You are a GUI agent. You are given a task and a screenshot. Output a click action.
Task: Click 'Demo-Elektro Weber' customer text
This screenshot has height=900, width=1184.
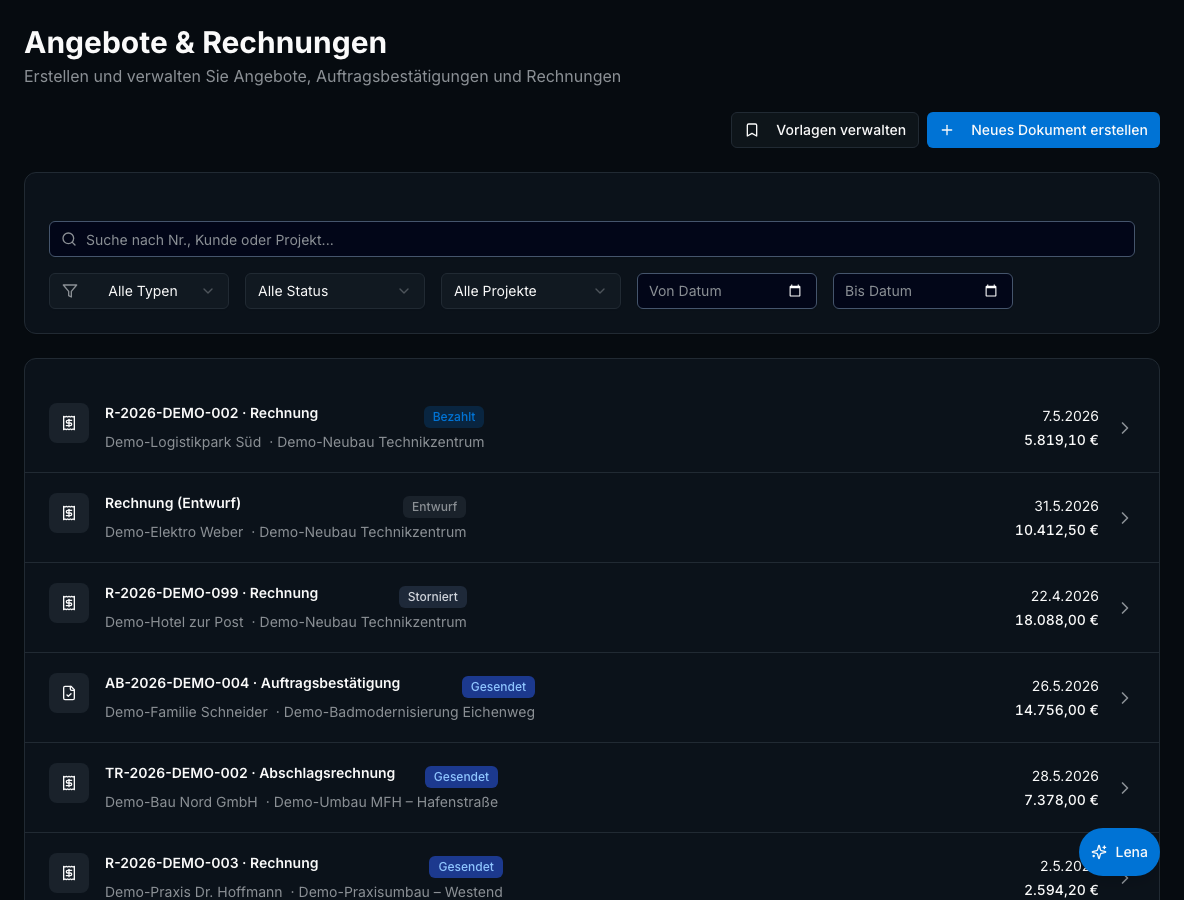pos(174,532)
